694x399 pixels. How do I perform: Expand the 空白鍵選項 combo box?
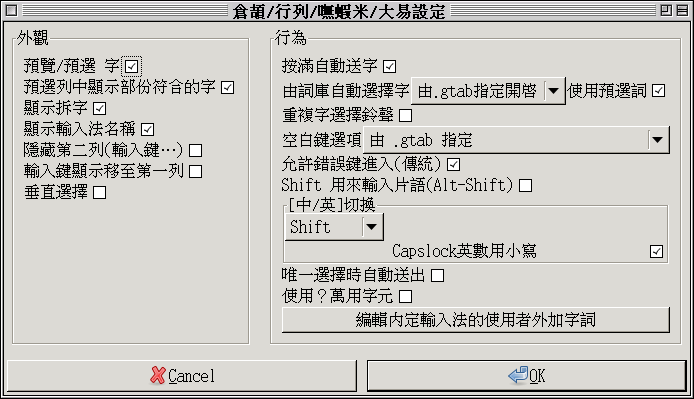(516, 140)
